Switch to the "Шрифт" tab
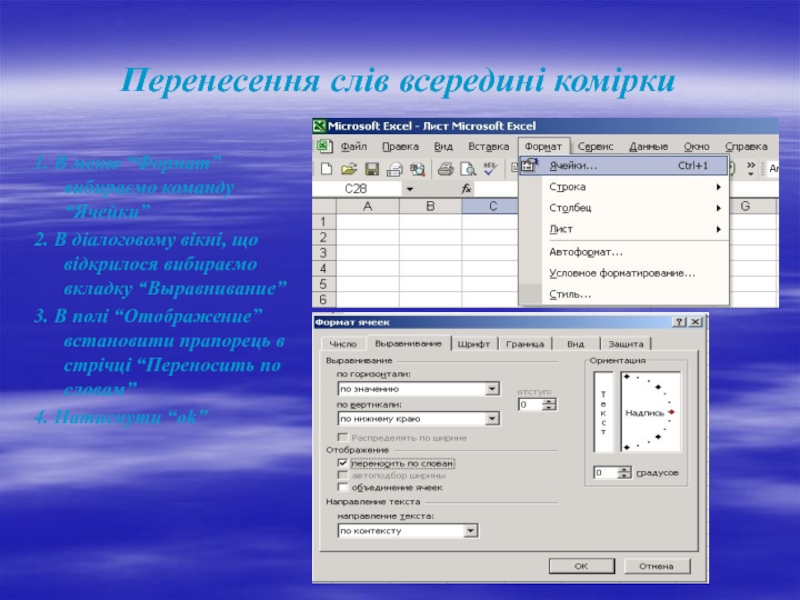 coord(474,343)
